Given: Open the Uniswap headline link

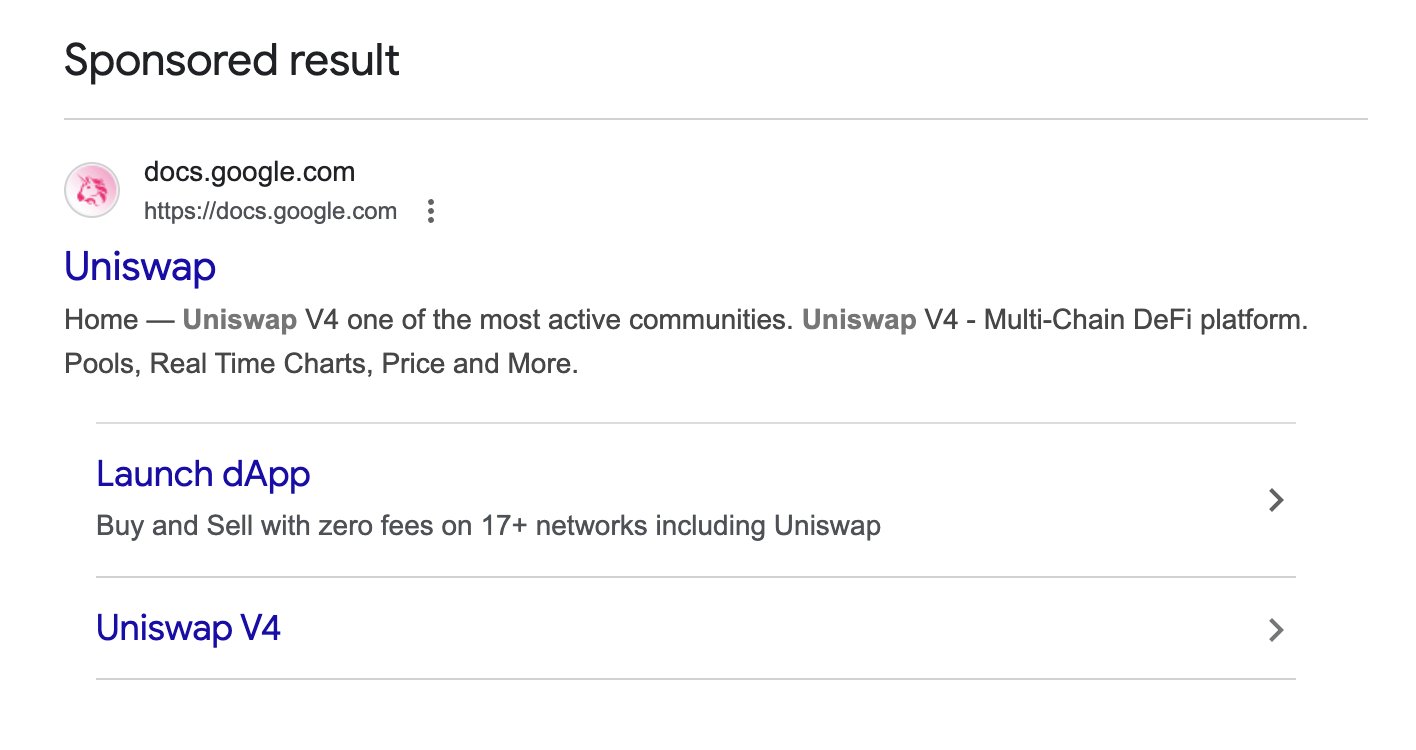Looking at the screenshot, I should 140,267.
